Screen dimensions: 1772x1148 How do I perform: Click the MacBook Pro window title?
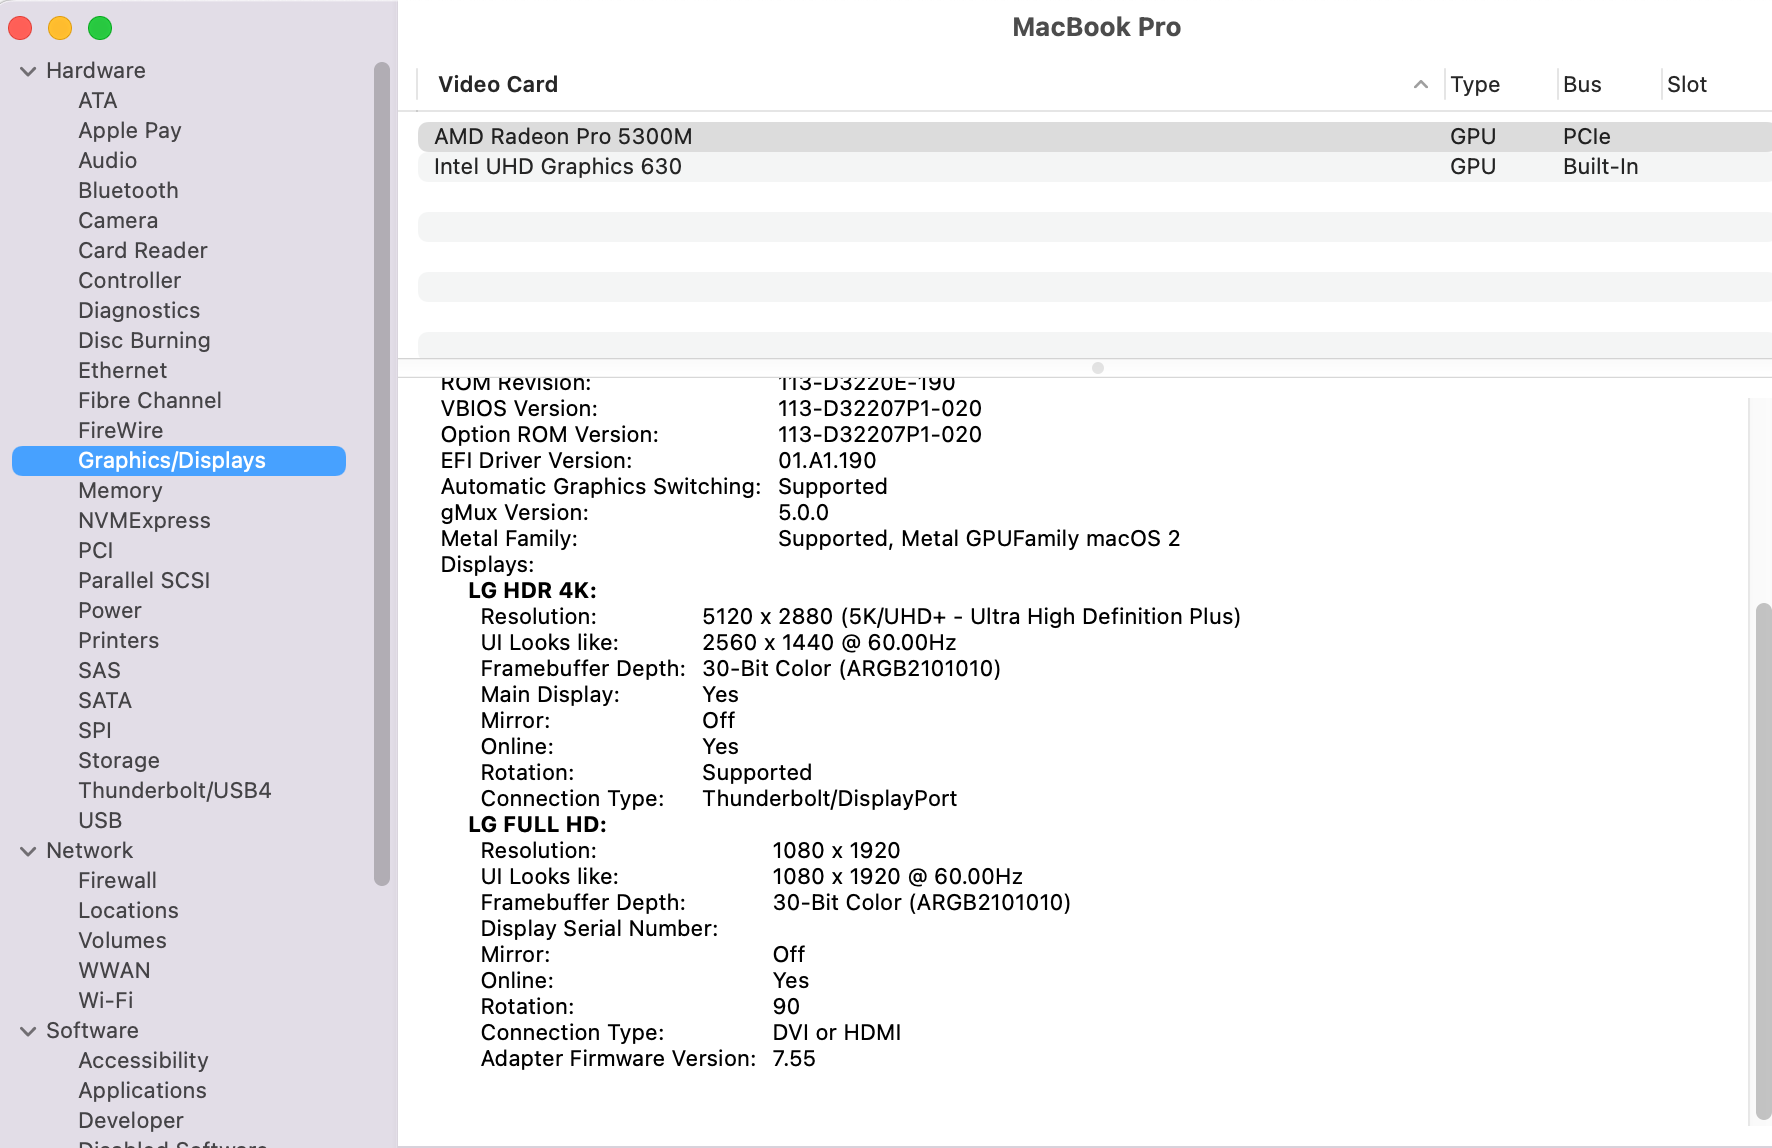[x=1096, y=27]
